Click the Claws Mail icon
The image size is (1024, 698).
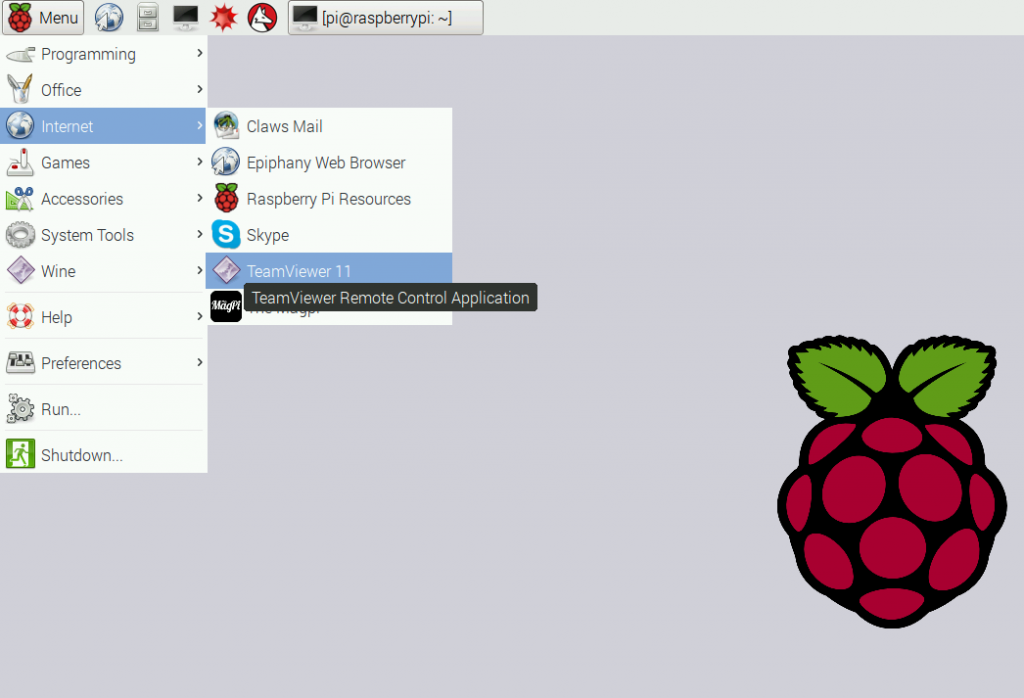(x=226, y=125)
